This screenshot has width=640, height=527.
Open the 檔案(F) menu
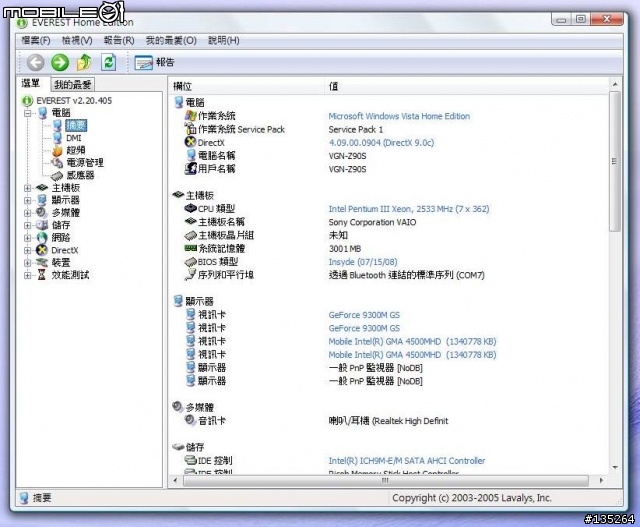pos(36,40)
